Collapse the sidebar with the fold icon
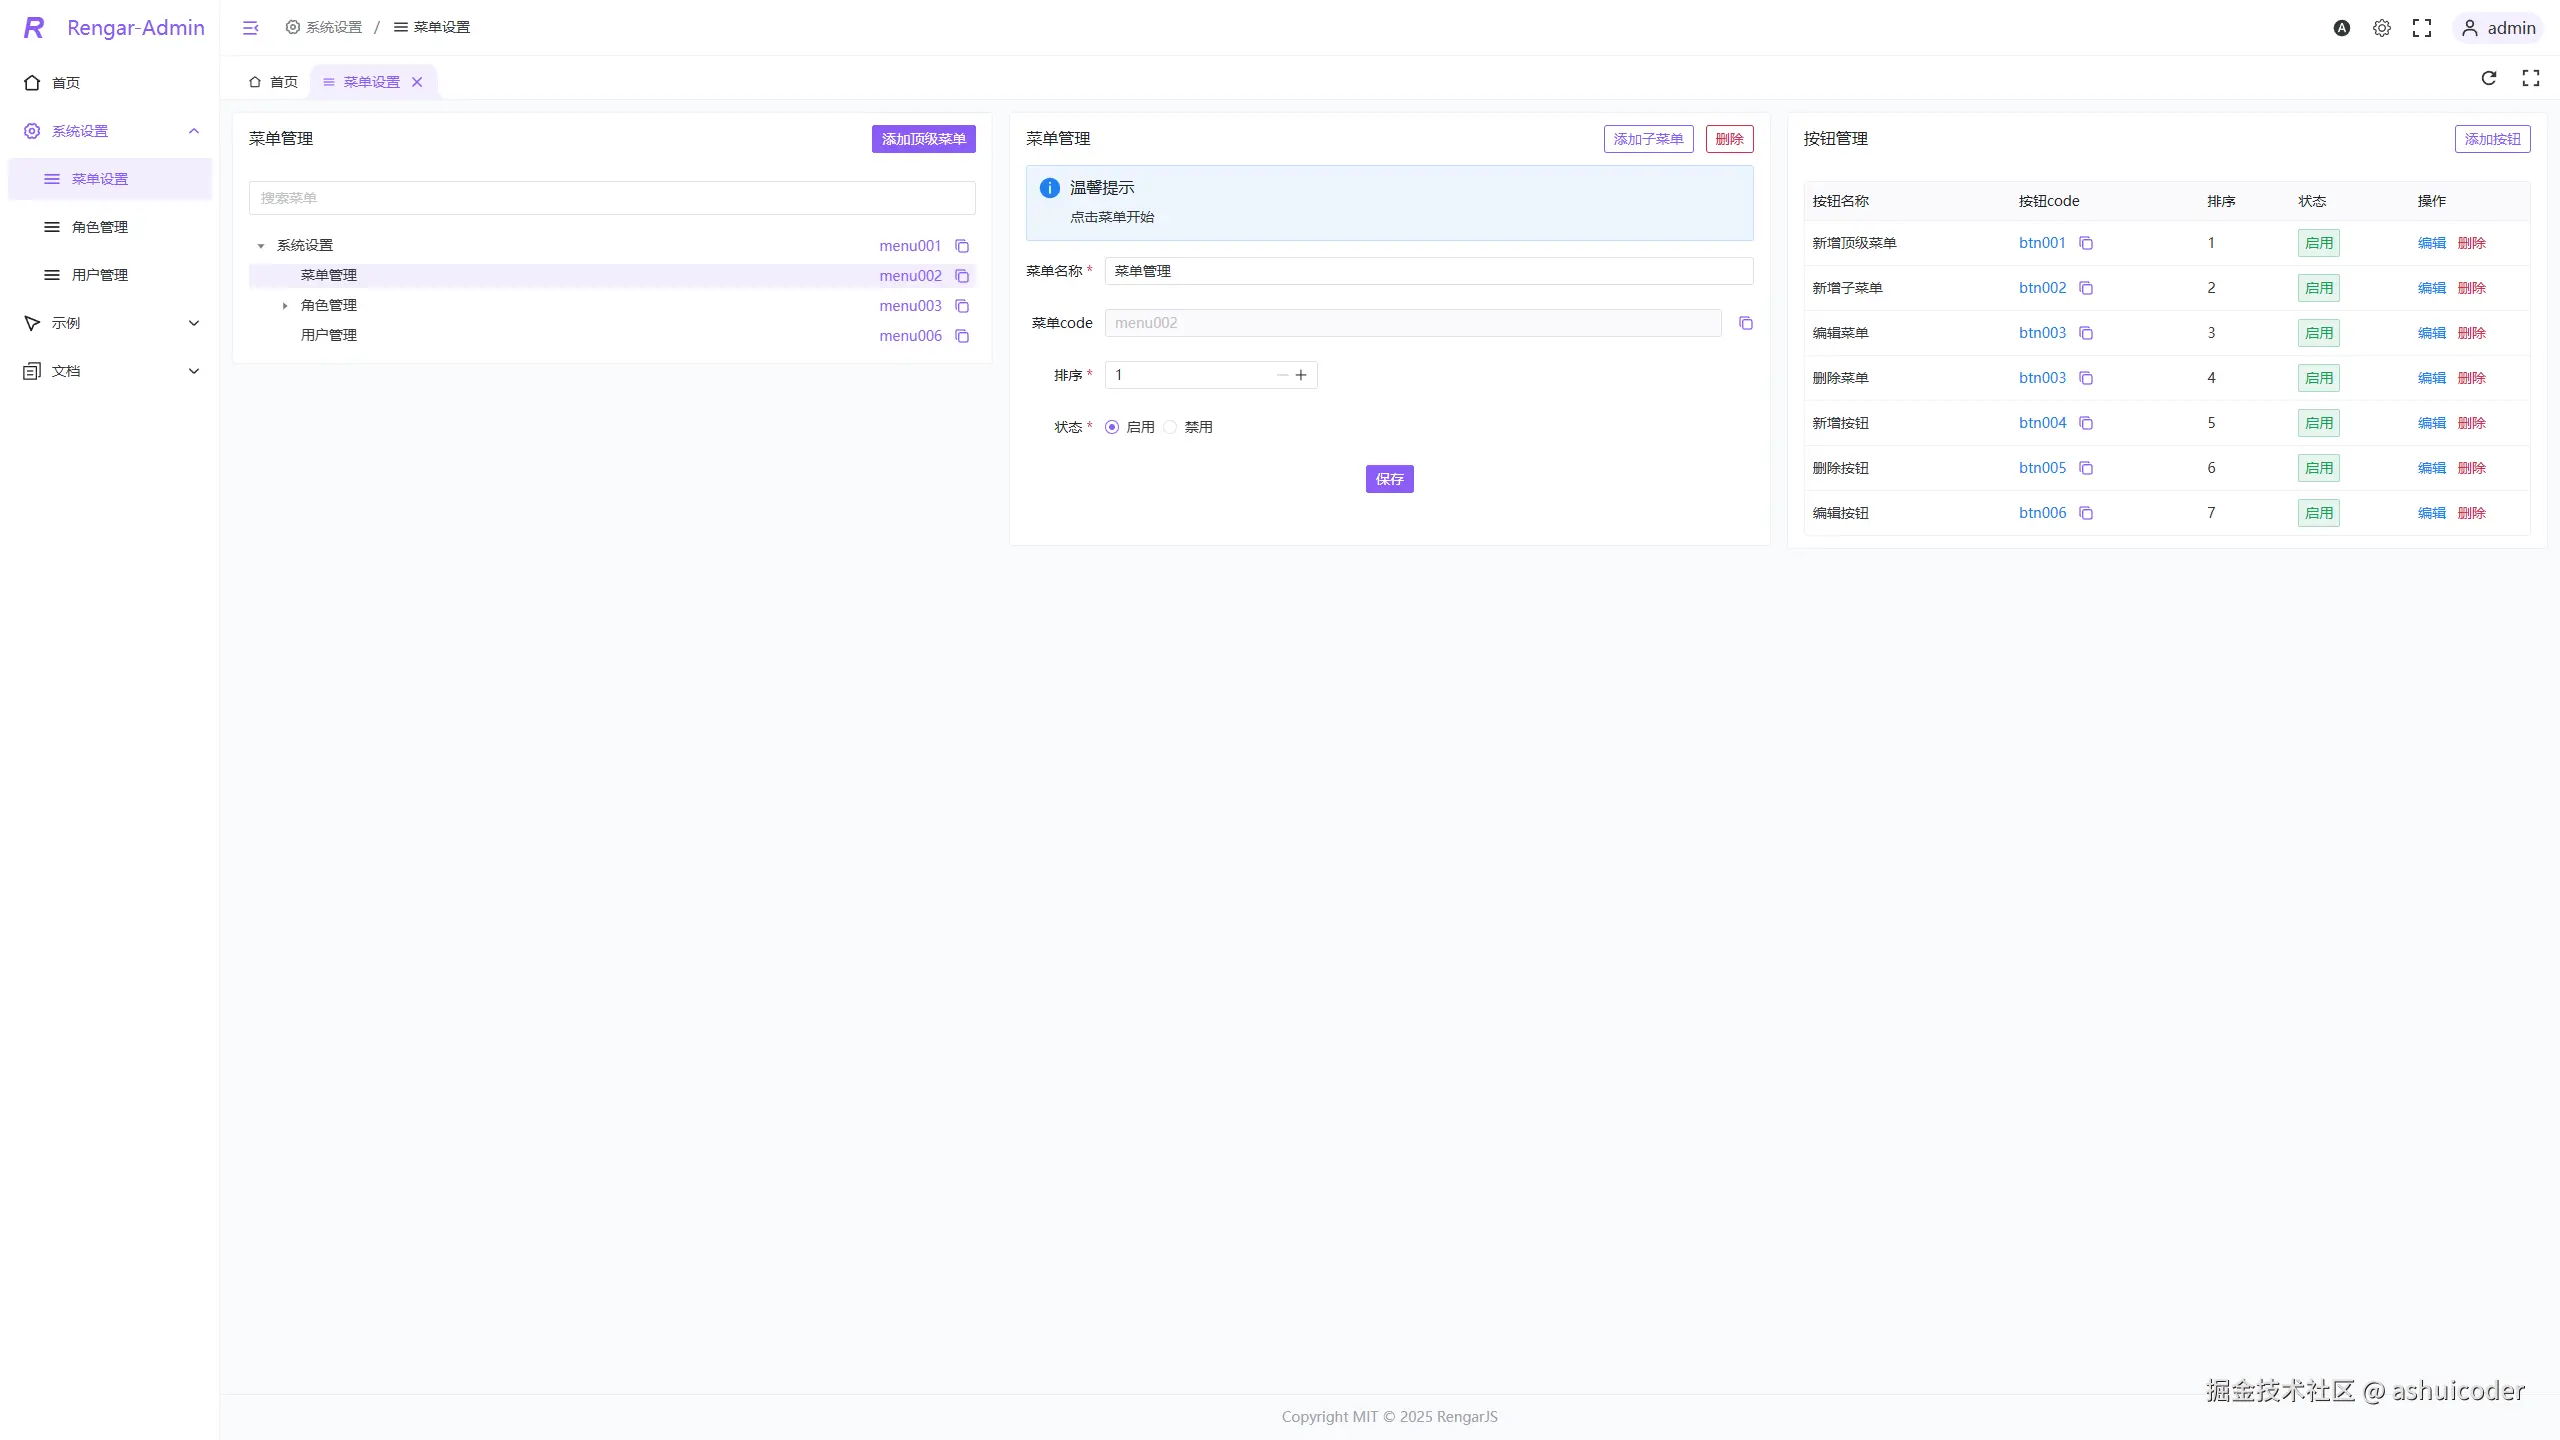The height and width of the screenshot is (1440, 2560). pos(250,28)
